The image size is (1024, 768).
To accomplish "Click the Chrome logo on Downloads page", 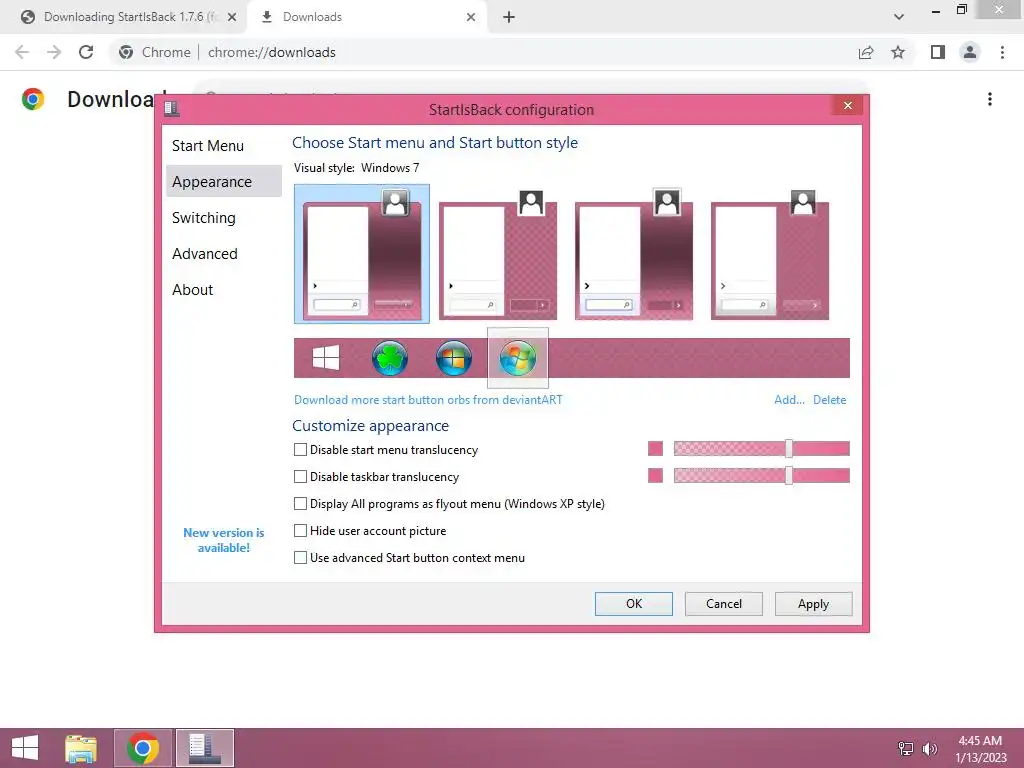I will pyautogui.click(x=33, y=99).
